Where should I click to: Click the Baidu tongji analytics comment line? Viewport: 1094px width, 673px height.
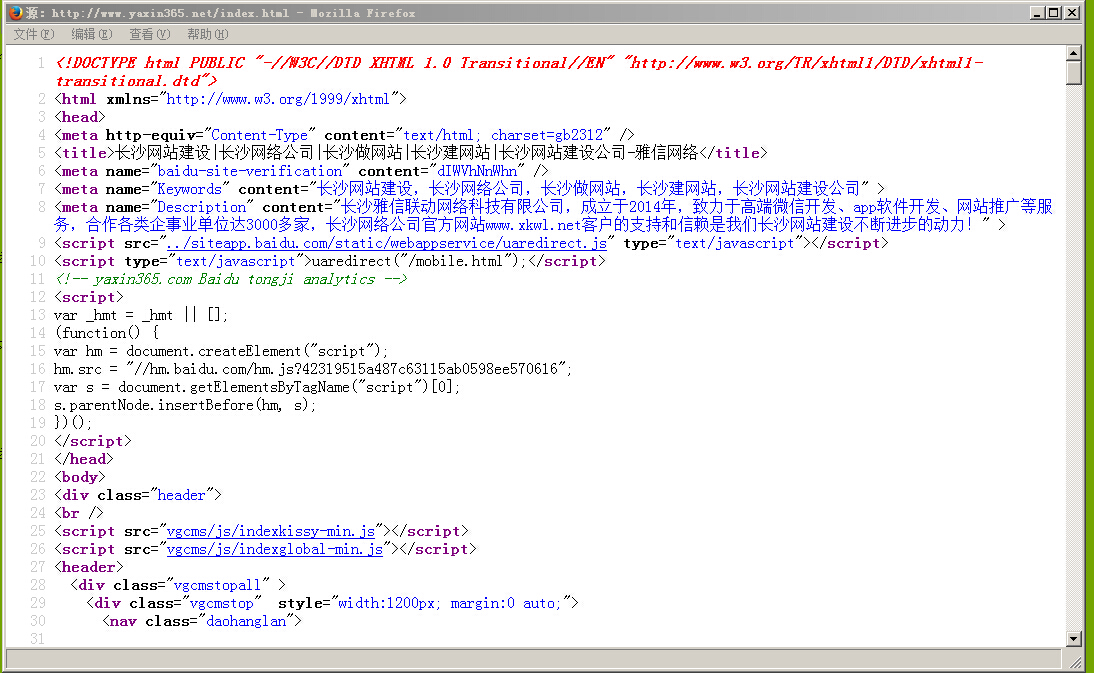pyautogui.click(x=230, y=279)
